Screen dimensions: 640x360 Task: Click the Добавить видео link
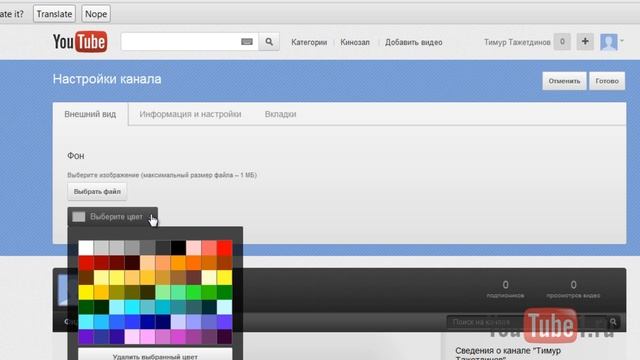tap(413, 42)
